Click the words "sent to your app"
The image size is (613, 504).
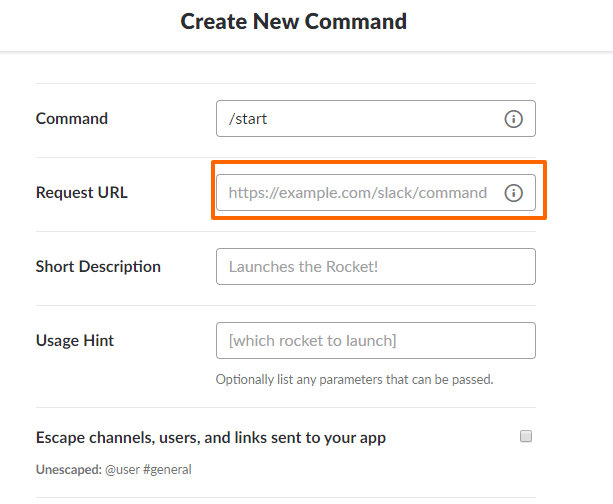coord(334,437)
